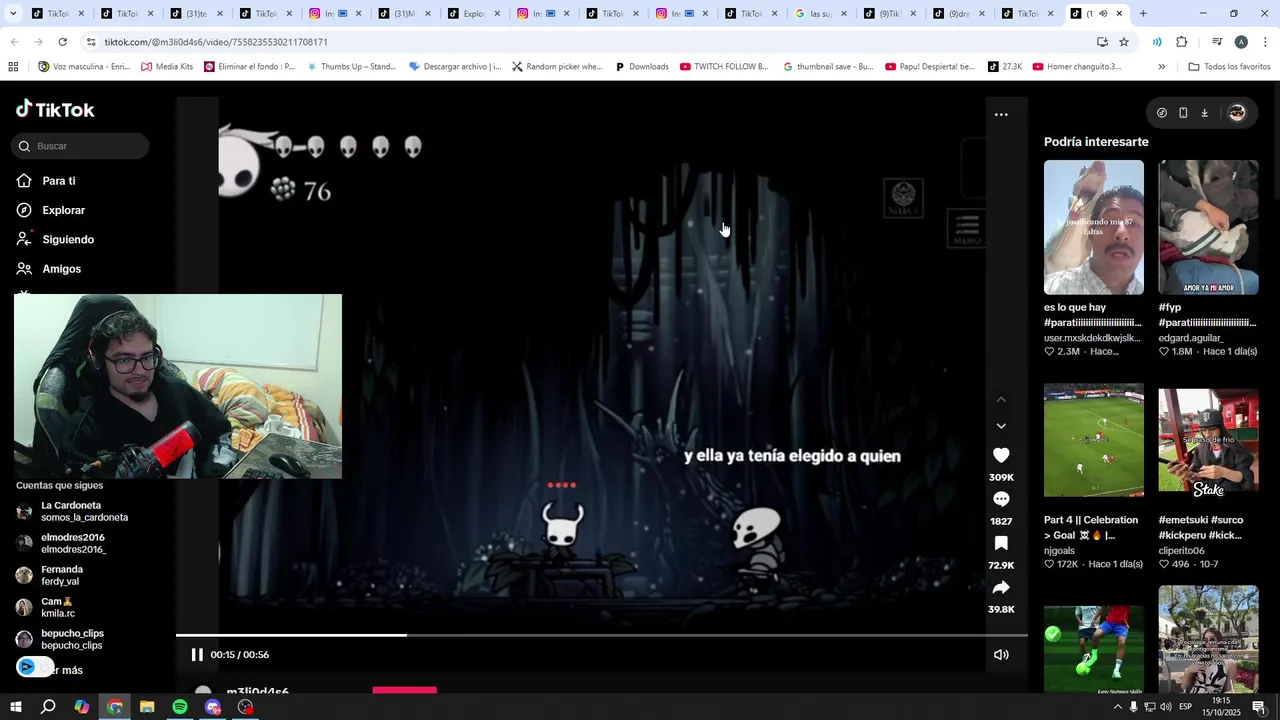
Task: Mute the TikTok video volume
Action: pyautogui.click(x=1001, y=654)
